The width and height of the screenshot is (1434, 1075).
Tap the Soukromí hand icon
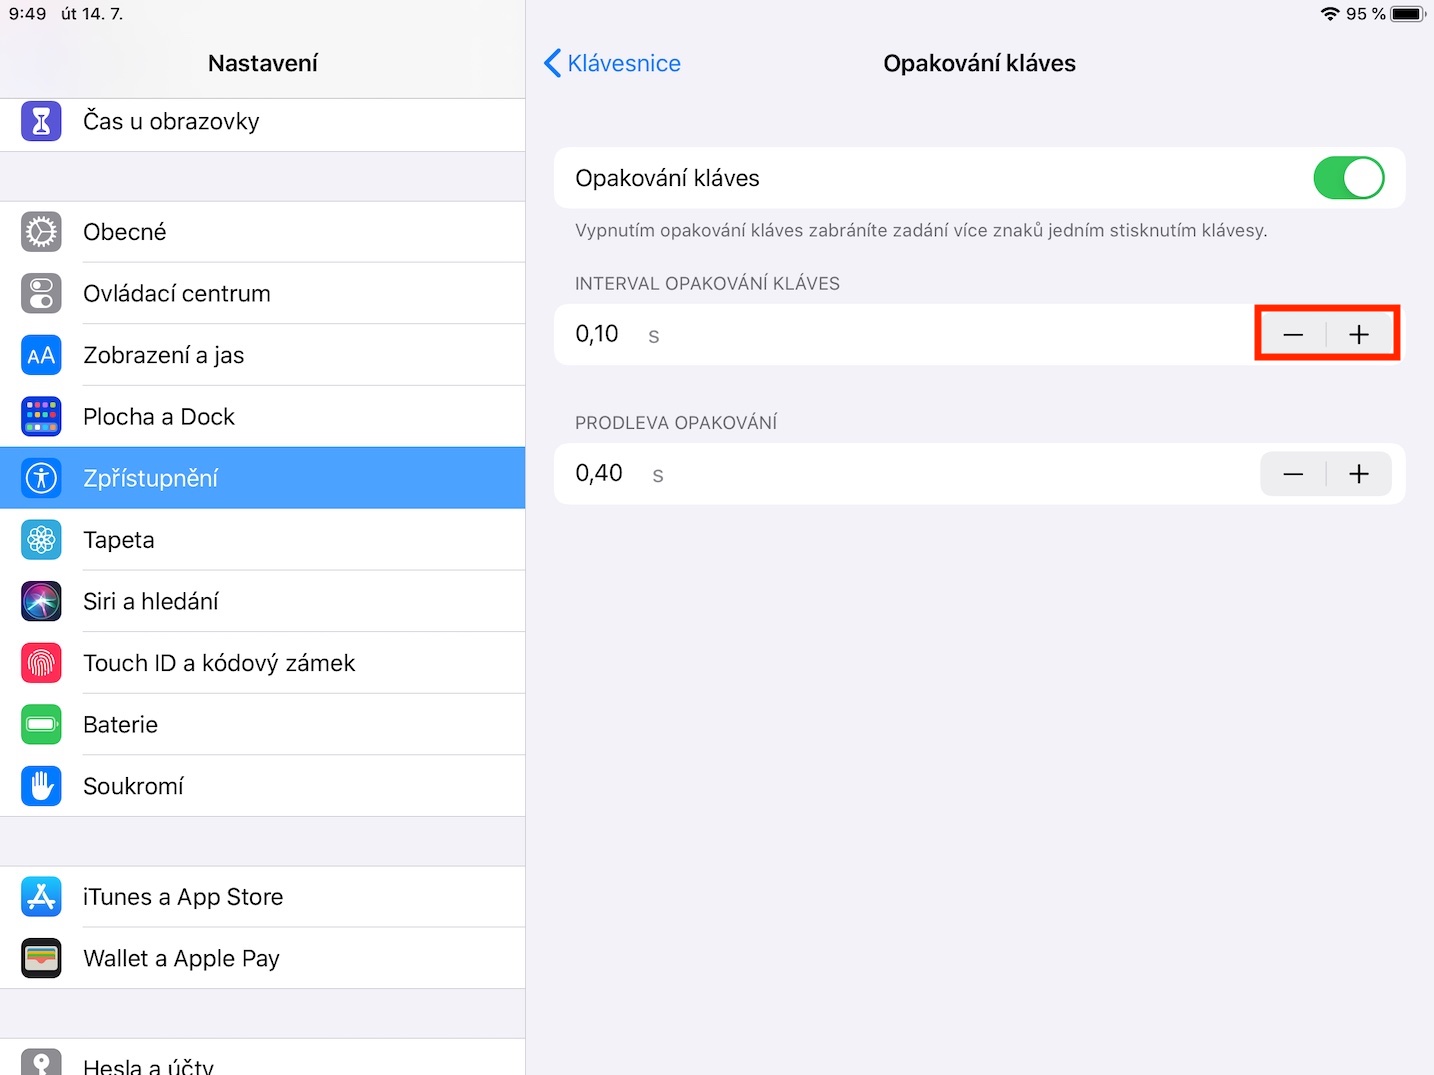tap(41, 786)
